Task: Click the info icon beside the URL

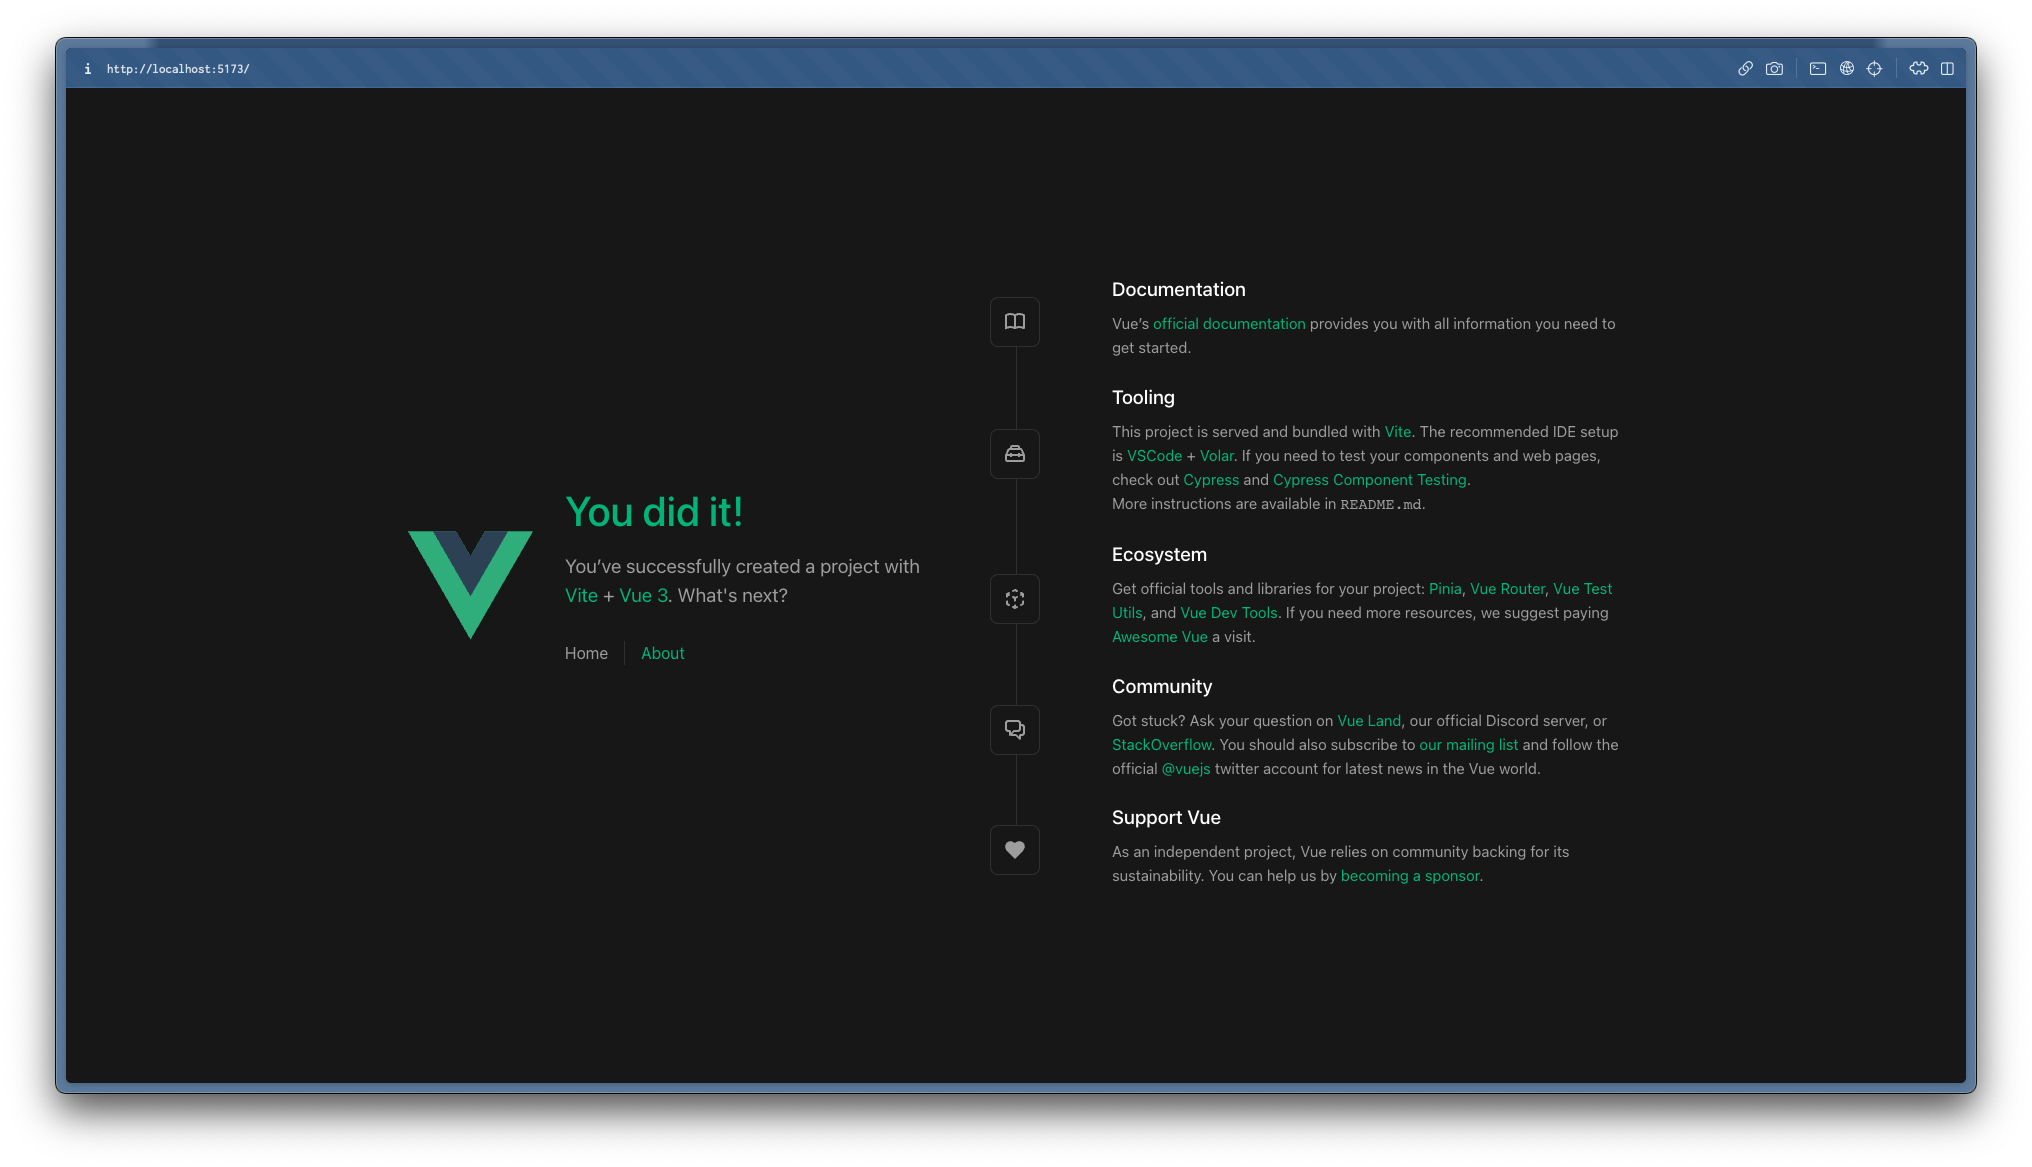Action: pyautogui.click(x=88, y=69)
